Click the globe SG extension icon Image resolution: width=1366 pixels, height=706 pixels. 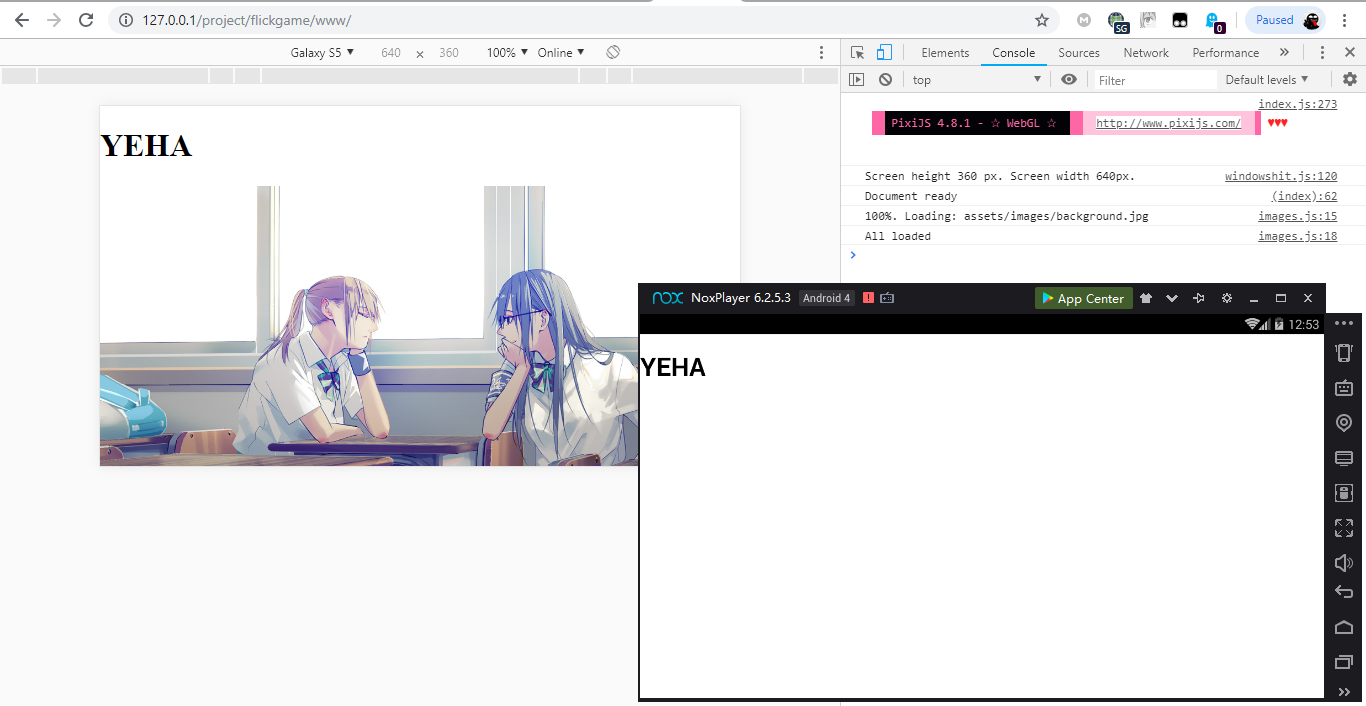pos(1118,20)
